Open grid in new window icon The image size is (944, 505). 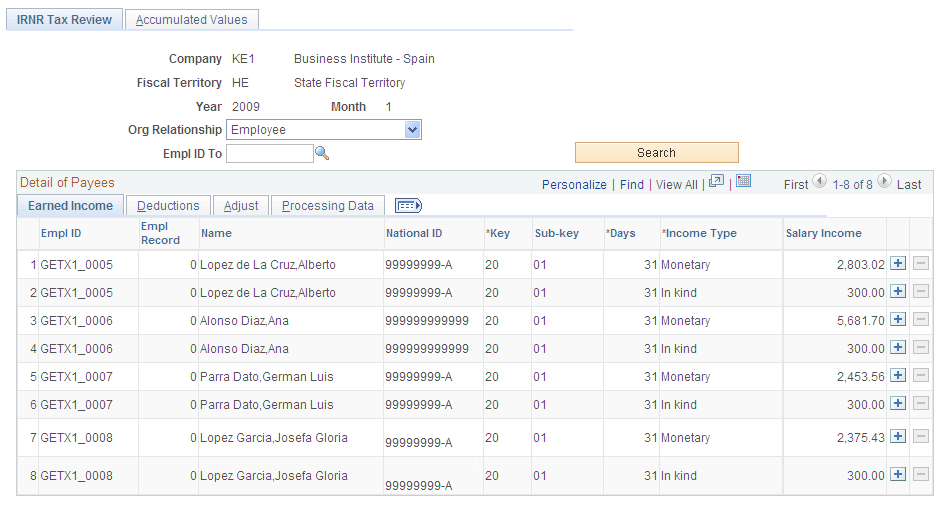click(x=716, y=181)
